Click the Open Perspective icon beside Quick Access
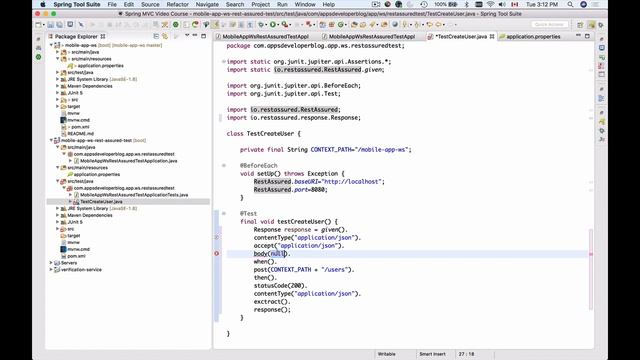Screen dimensions: 640x360 click(580, 25)
